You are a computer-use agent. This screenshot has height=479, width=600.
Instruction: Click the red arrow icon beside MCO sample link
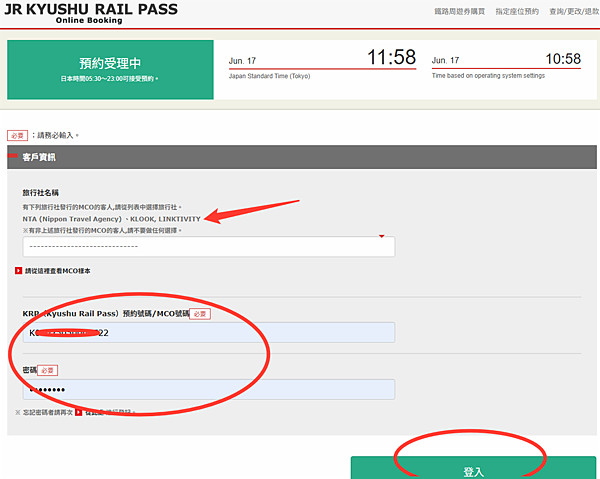tap(18, 270)
